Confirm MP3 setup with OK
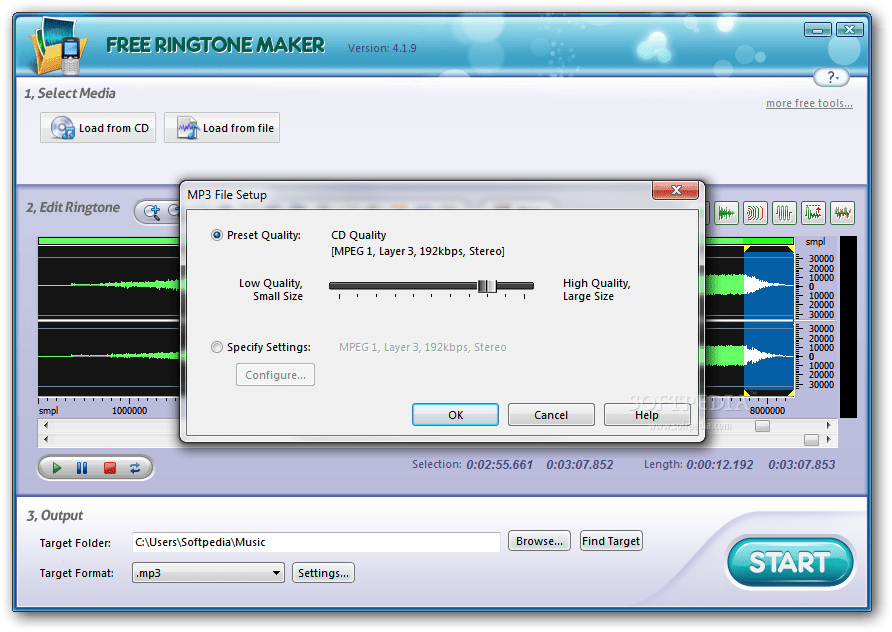892x632 pixels. (x=455, y=414)
